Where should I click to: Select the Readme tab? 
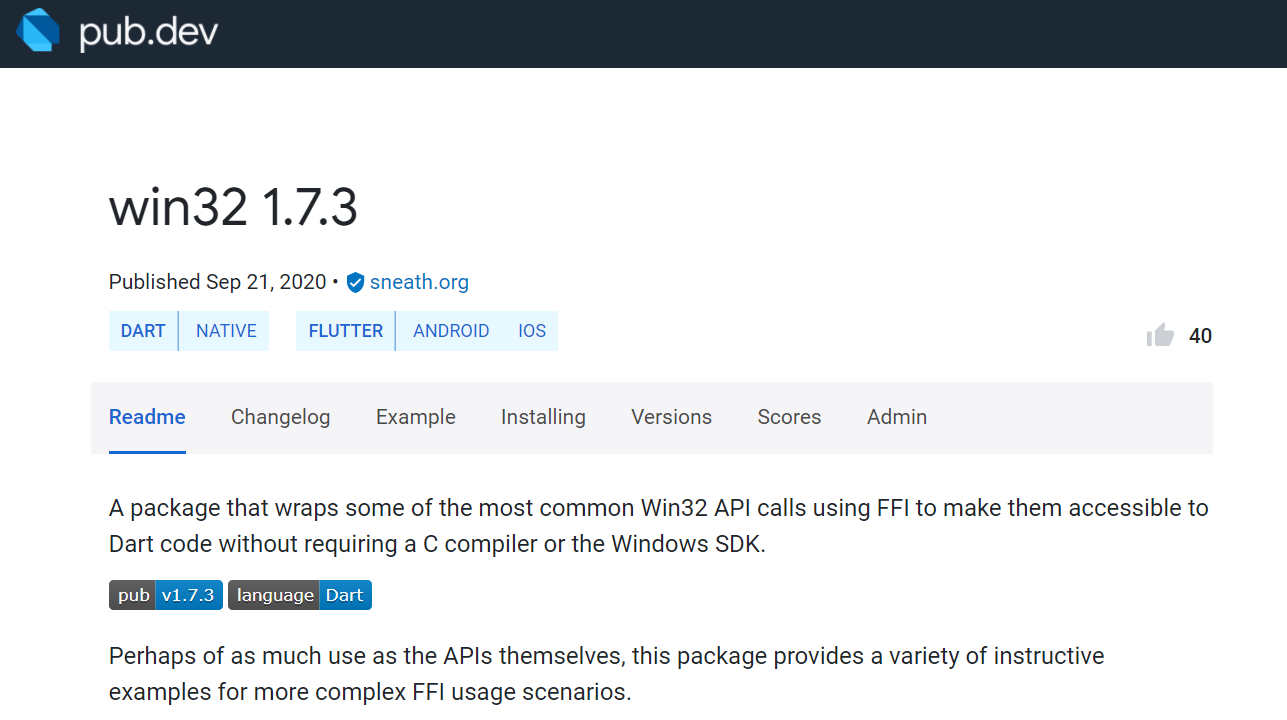tap(147, 417)
